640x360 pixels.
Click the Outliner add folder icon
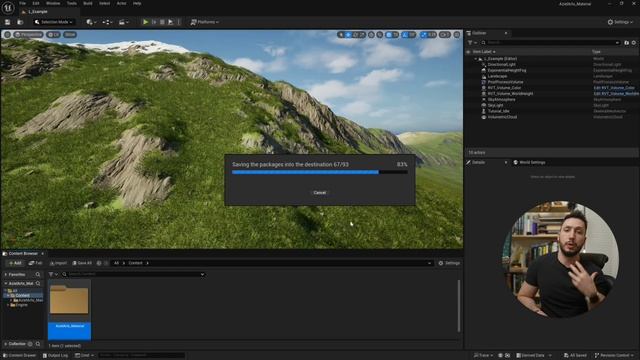pos(627,42)
